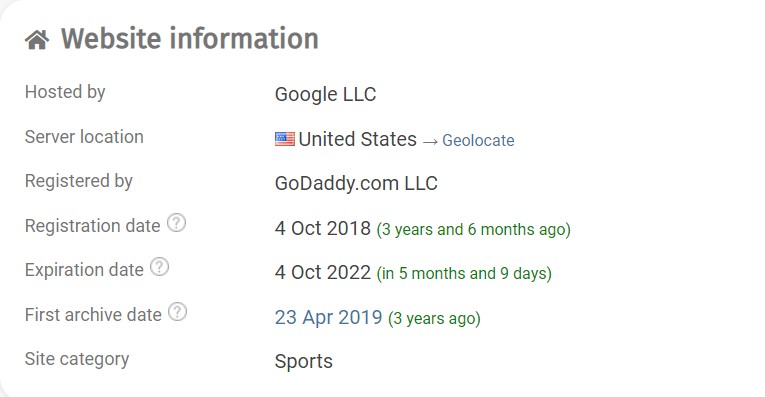Click the Website information heading

tap(190, 39)
